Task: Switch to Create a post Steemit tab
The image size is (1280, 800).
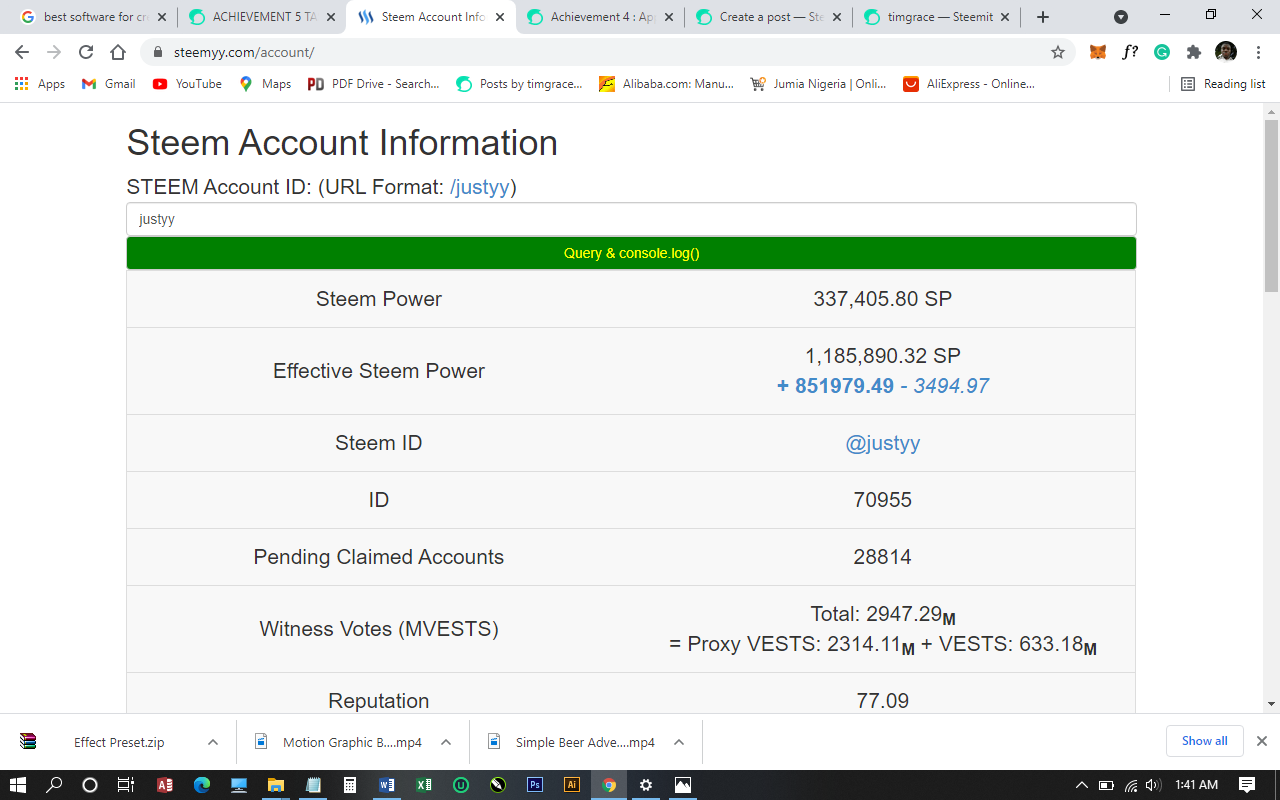Action: (x=769, y=17)
